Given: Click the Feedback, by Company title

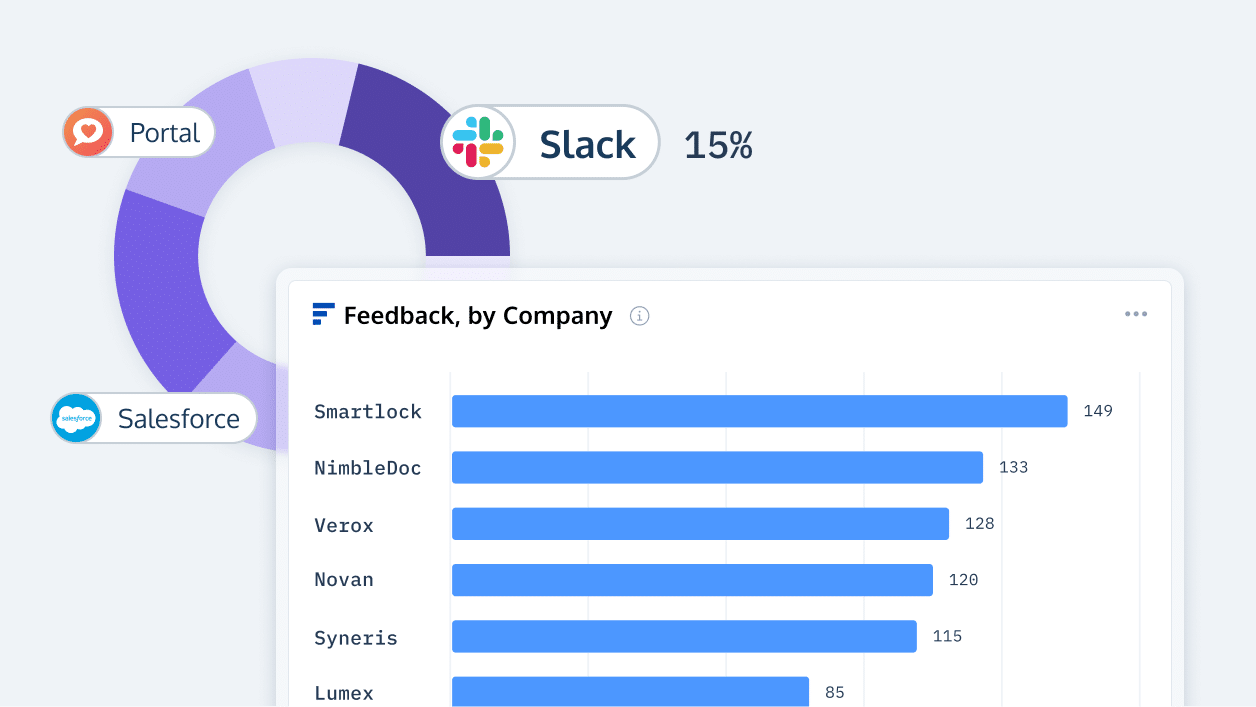Looking at the screenshot, I should coord(478,316).
